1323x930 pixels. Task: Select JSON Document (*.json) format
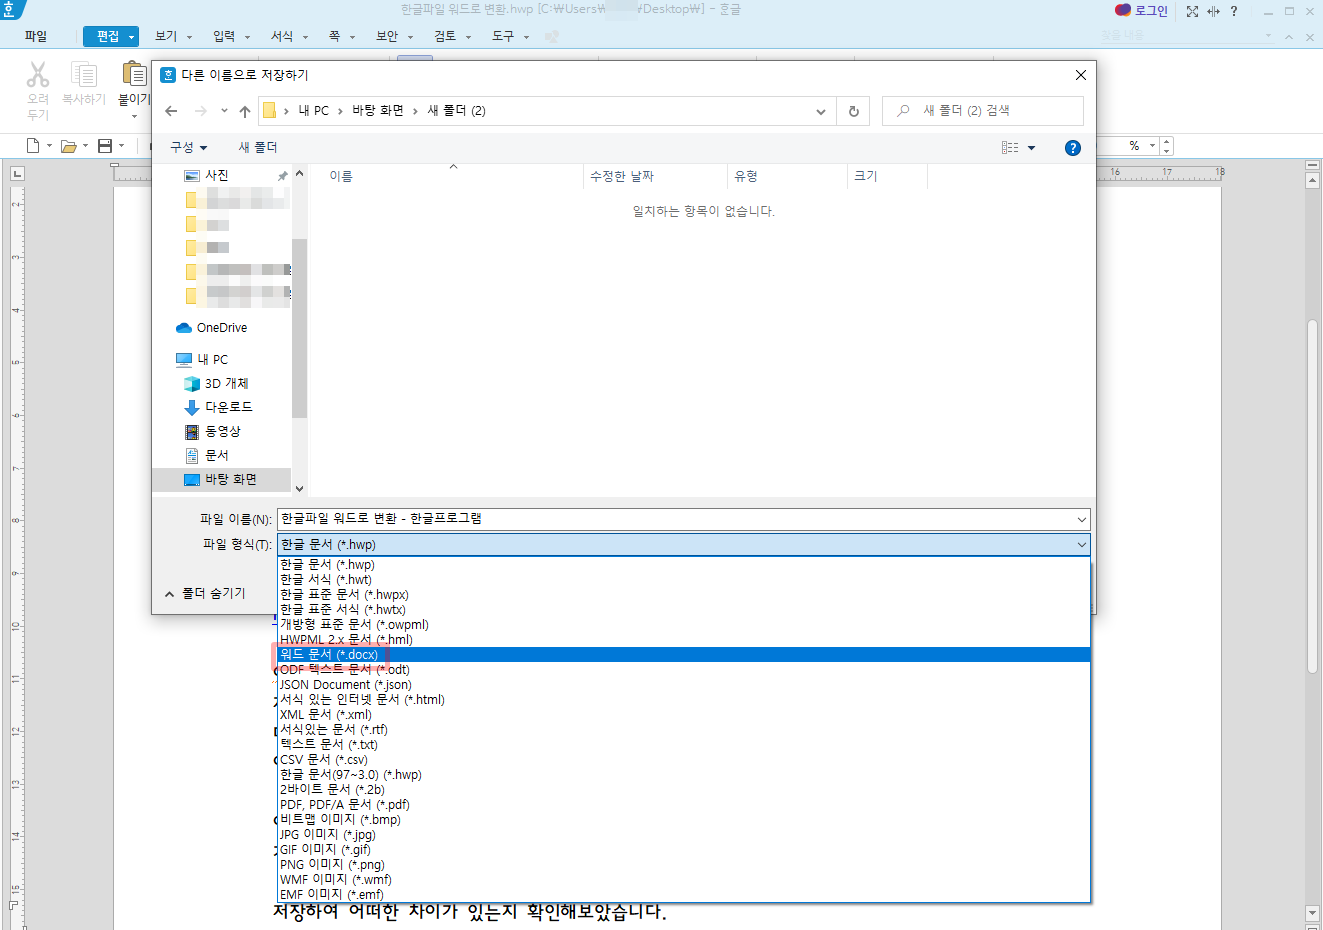coord(684,685)
